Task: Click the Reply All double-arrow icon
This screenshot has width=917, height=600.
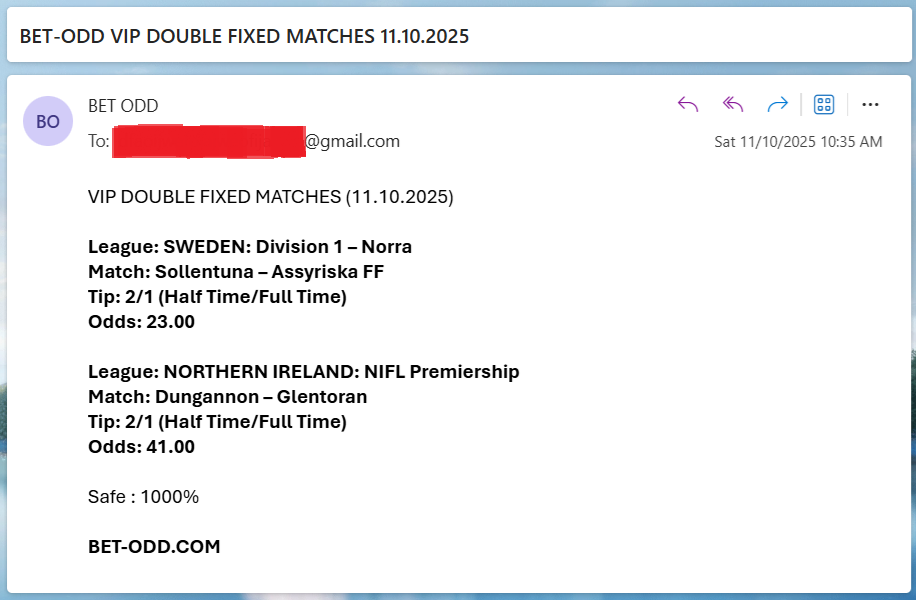Action: (733, 105)
